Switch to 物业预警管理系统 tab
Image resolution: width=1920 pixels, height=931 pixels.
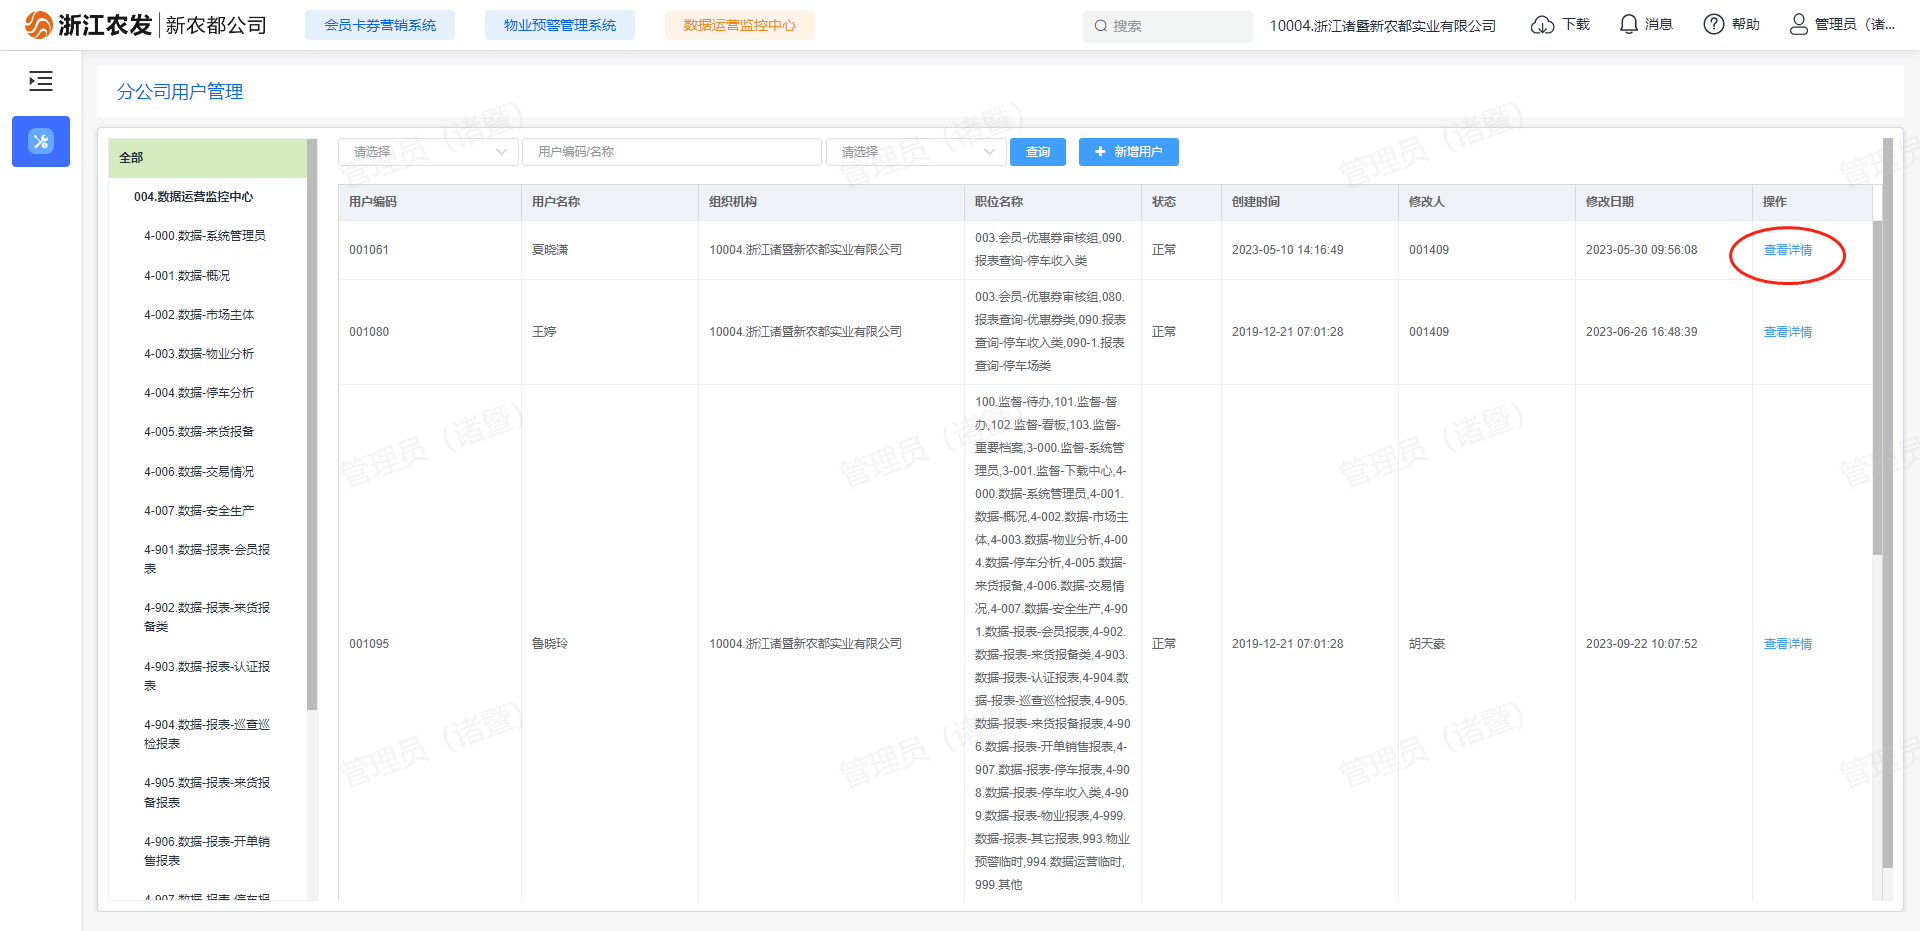click(560, 25)
